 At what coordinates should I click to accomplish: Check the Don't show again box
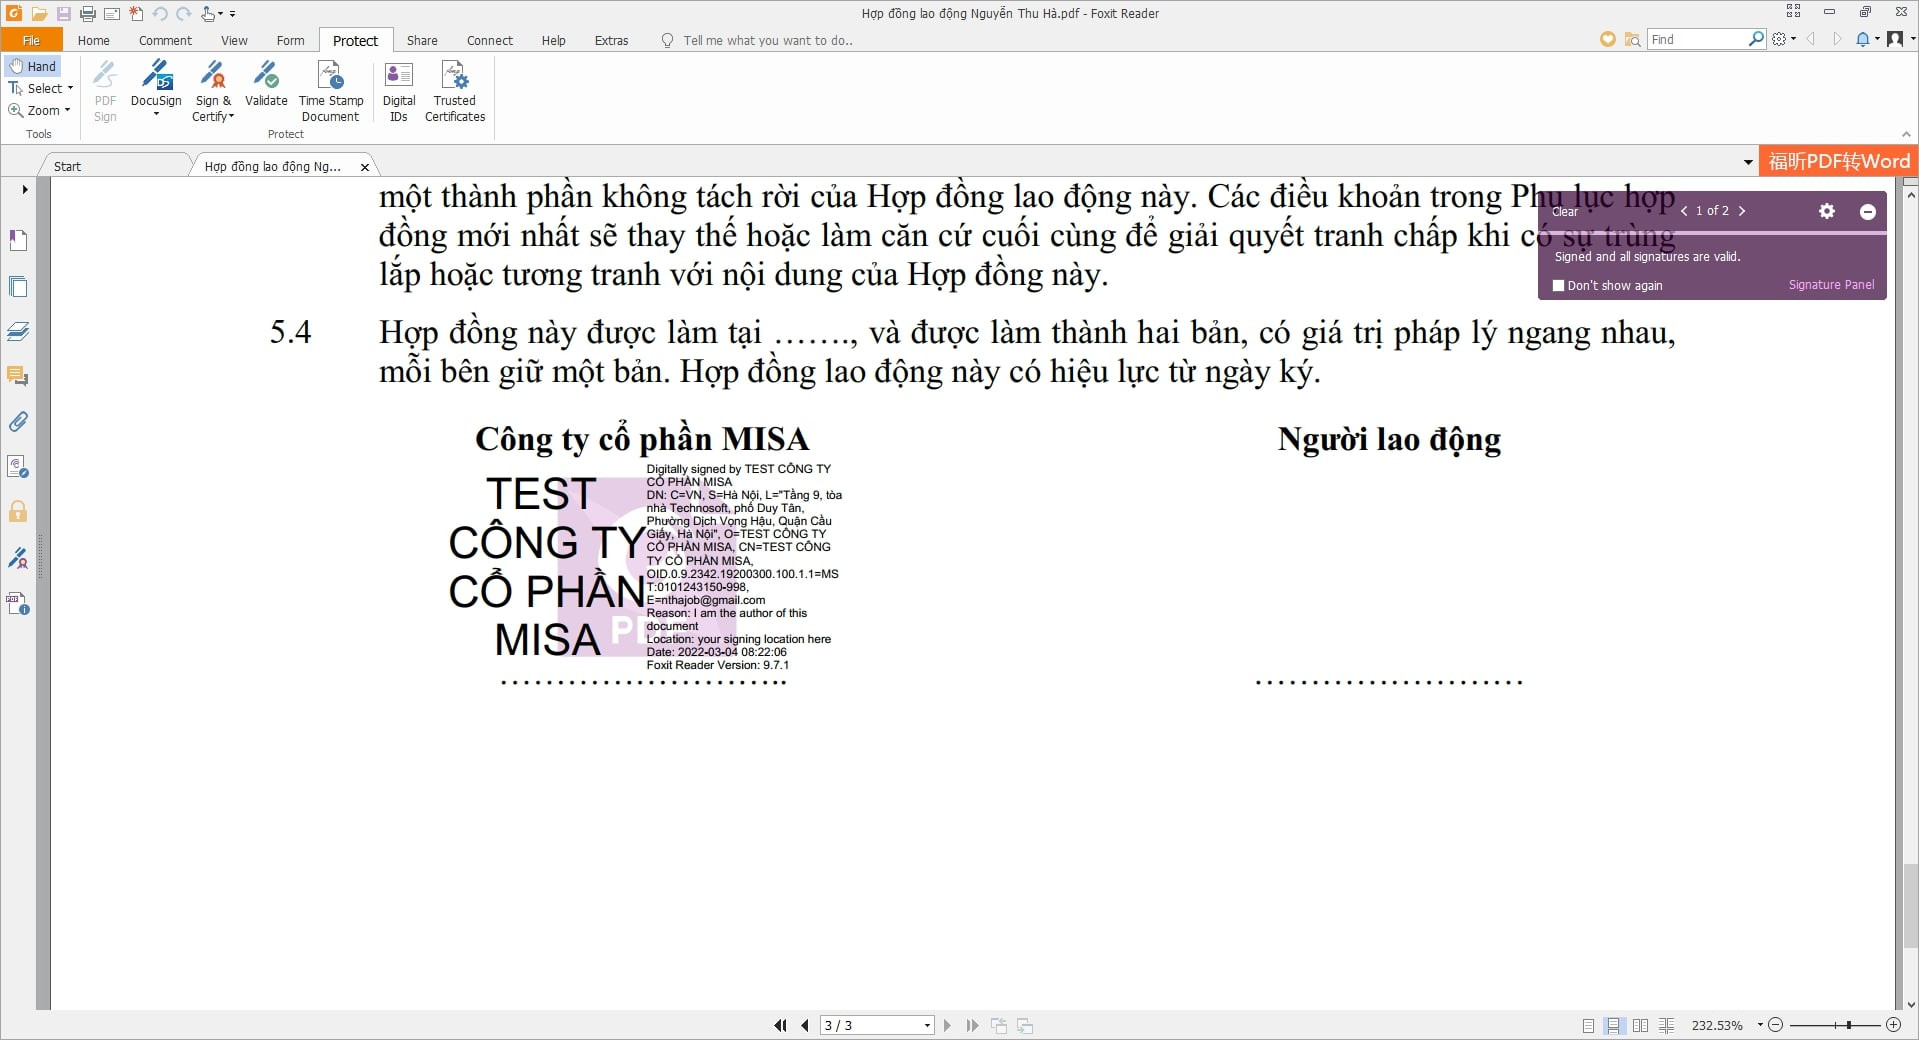[x=1558, y=286]
